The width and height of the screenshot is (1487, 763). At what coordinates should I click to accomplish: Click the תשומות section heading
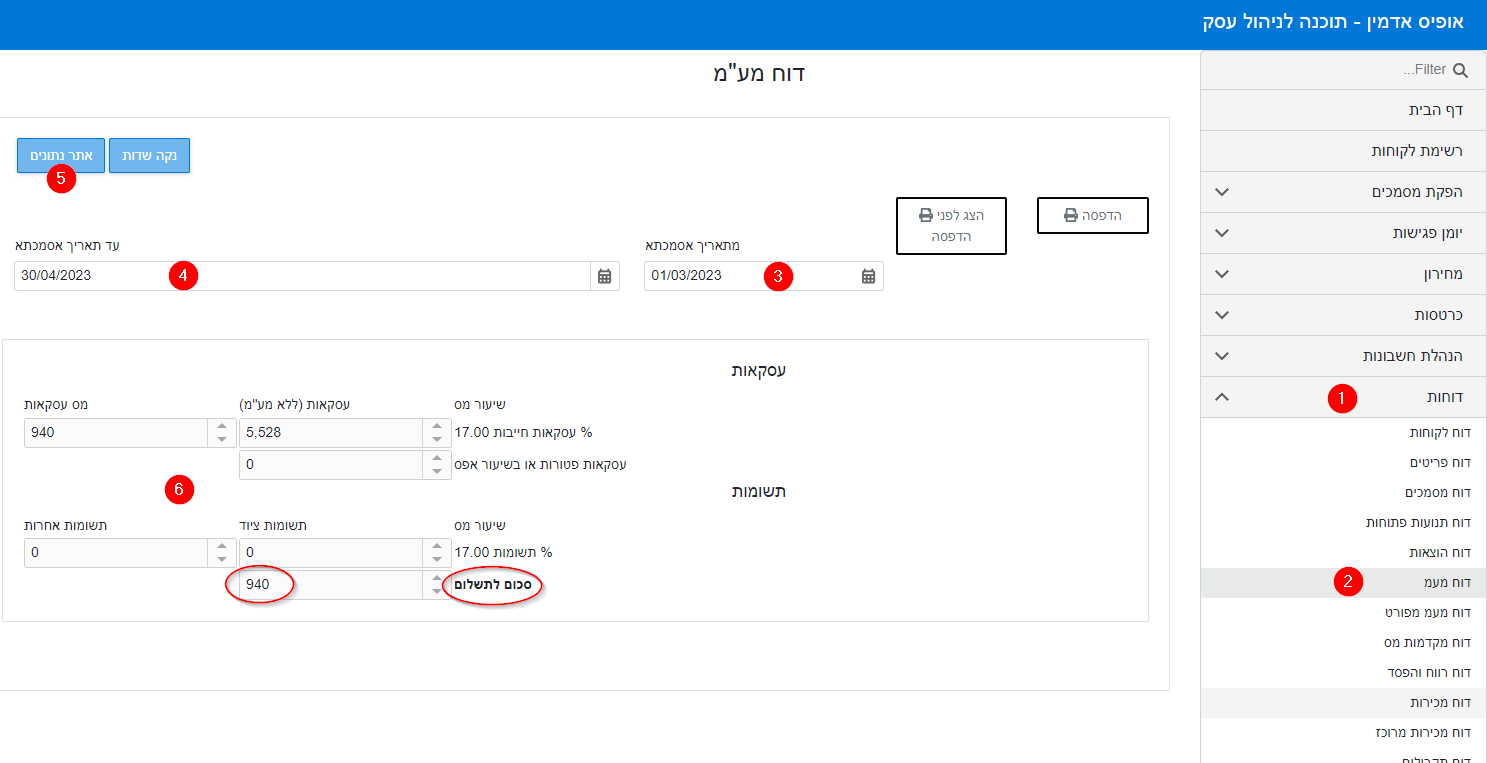coord(757,492)
